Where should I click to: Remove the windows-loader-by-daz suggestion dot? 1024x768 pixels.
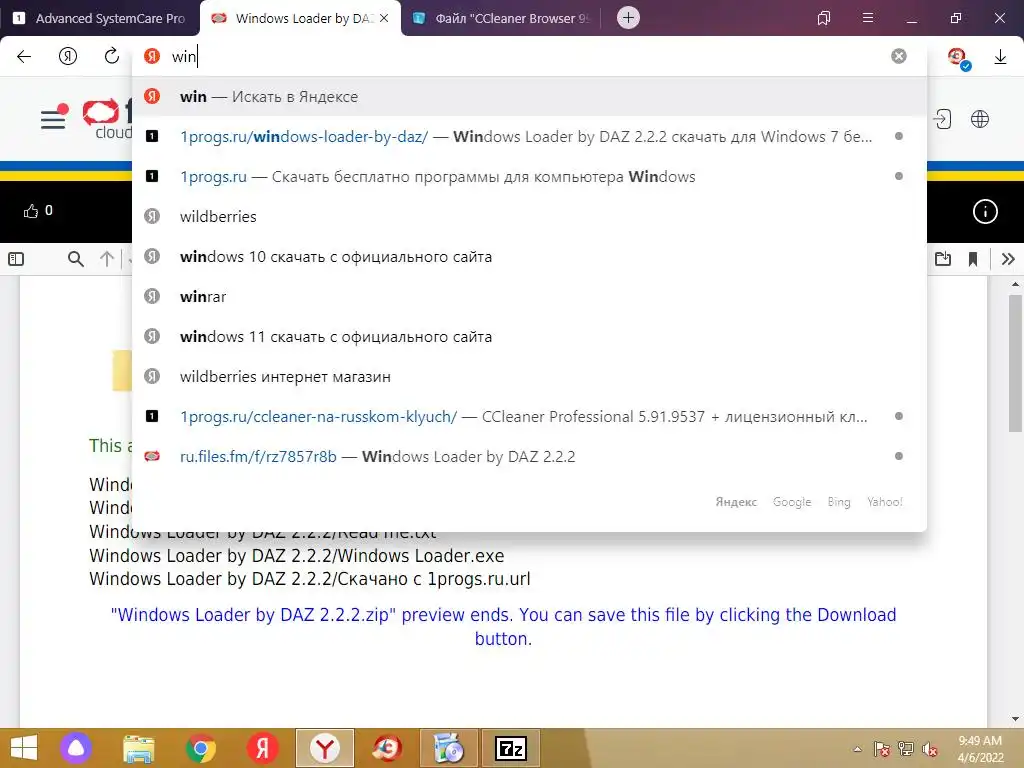[899, 136]
